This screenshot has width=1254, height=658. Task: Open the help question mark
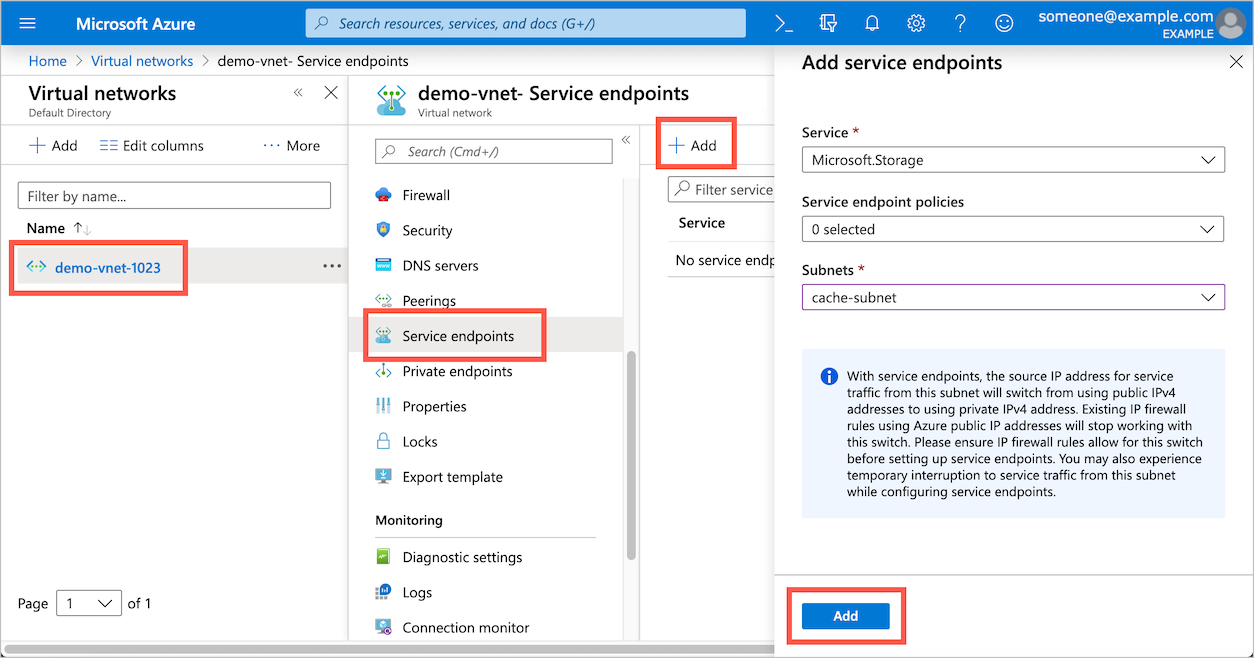(x=960, y=23)
